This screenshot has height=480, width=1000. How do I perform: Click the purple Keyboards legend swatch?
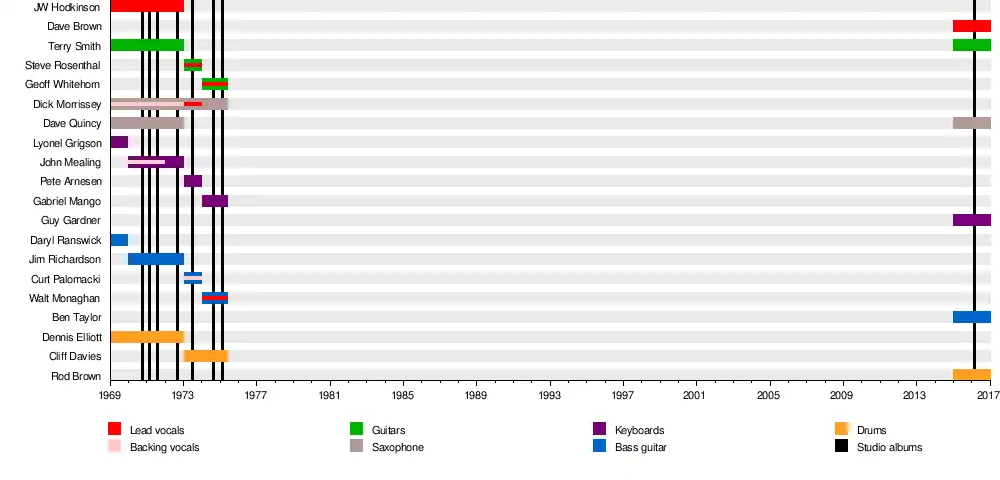[x=600, y=429]
